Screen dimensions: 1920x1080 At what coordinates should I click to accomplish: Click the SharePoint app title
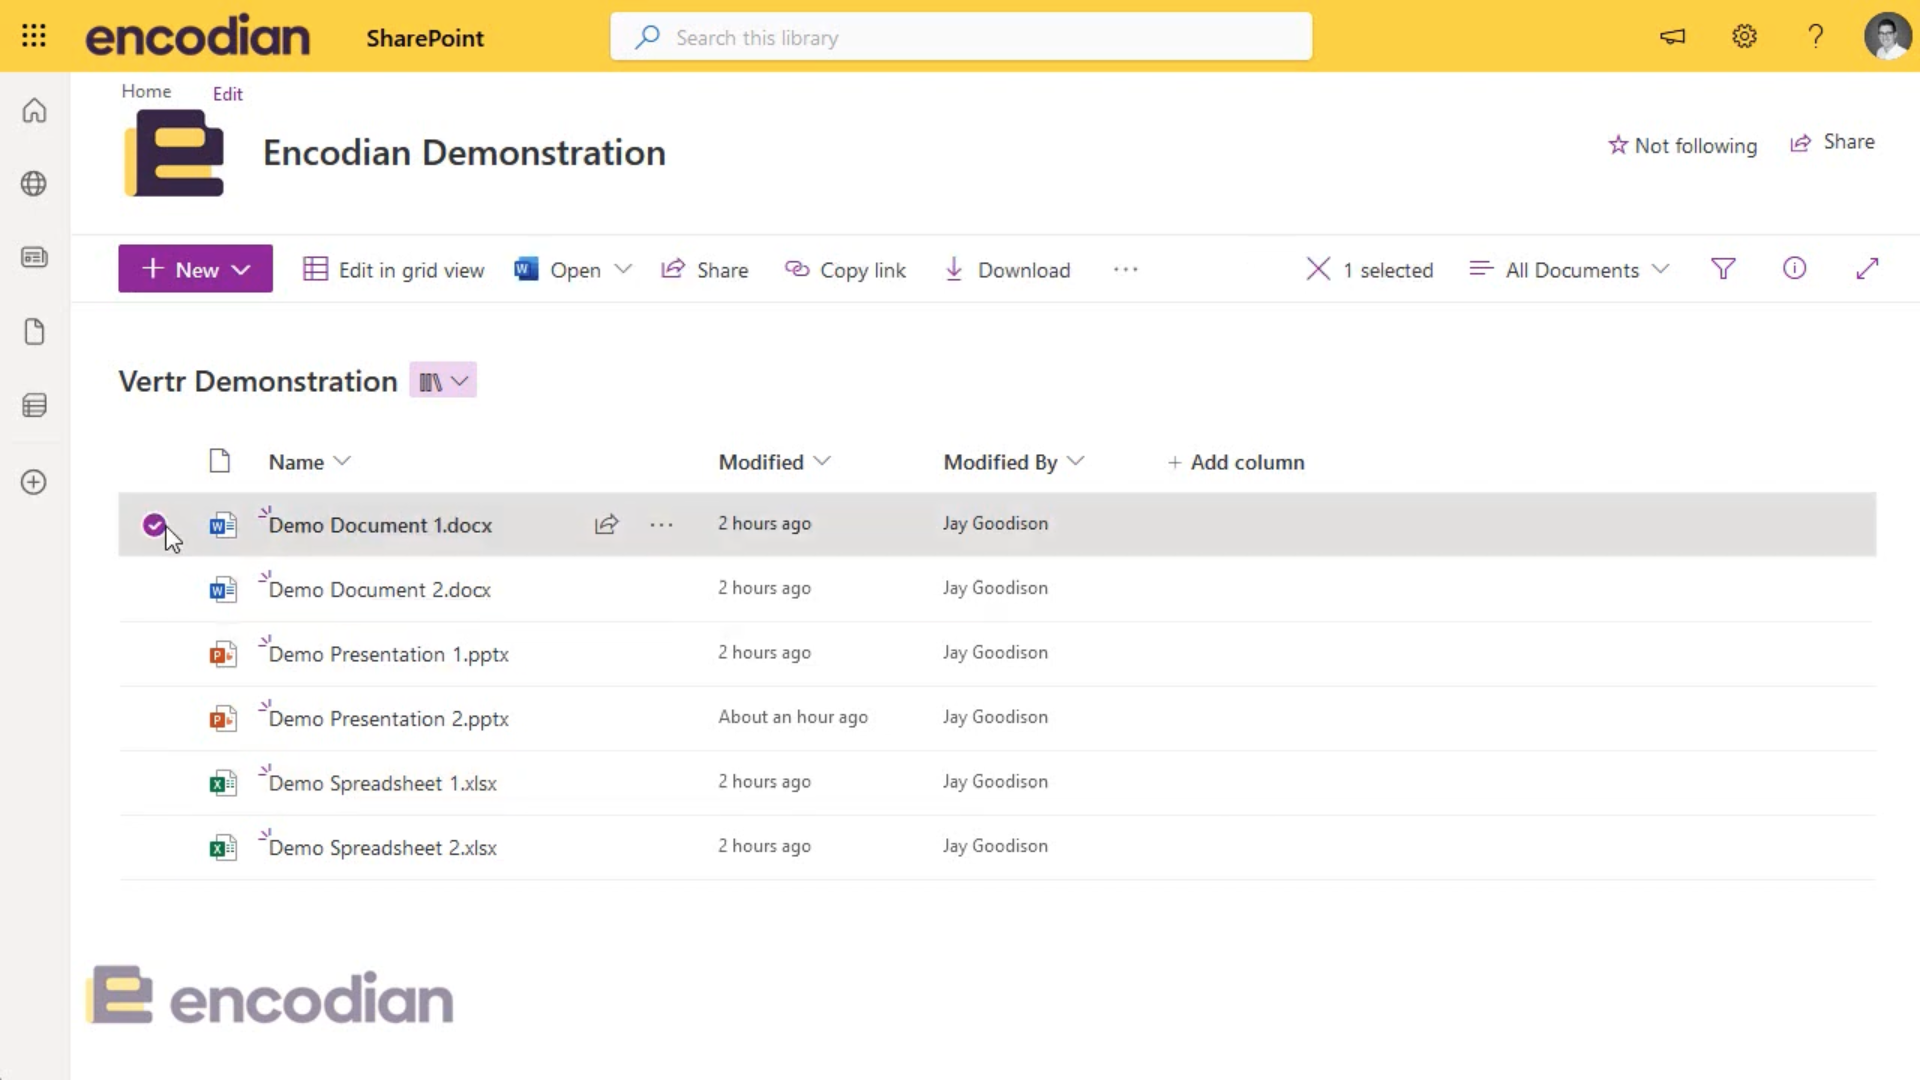[x=425, y=38]
